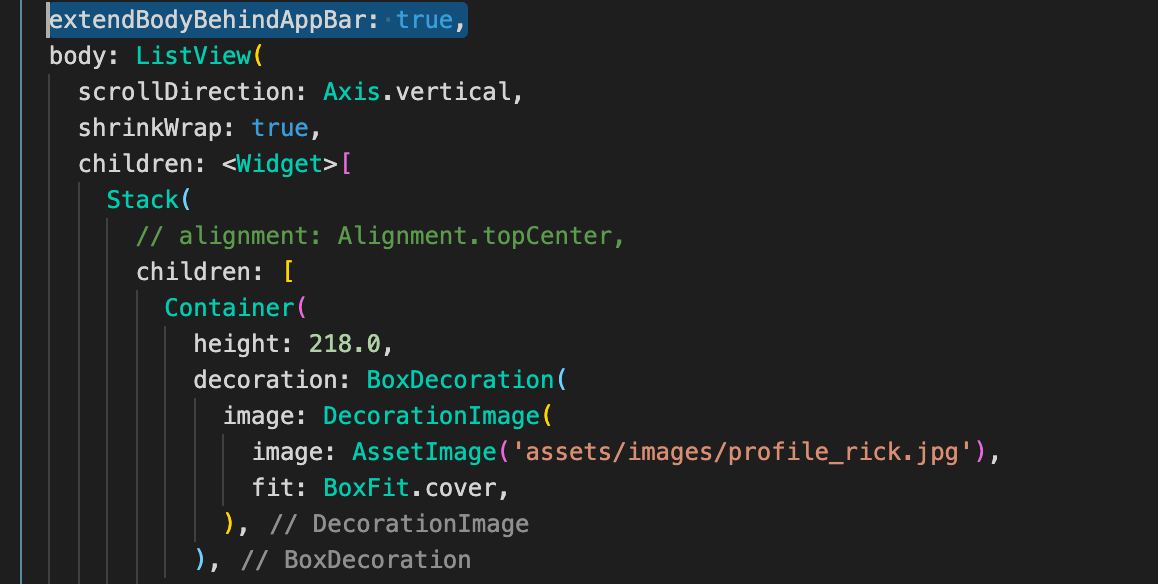Click the Stack widget name
This screenshot has width=1158, height=584.
[142, 200]
